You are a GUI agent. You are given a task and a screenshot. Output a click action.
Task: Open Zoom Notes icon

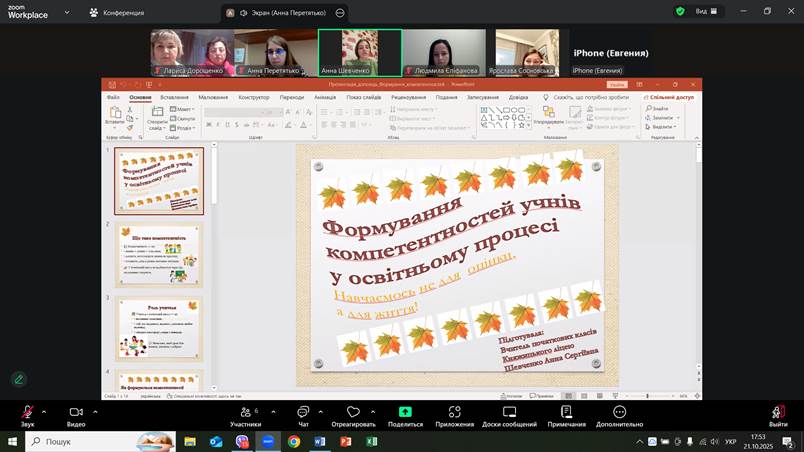point(566,412)
